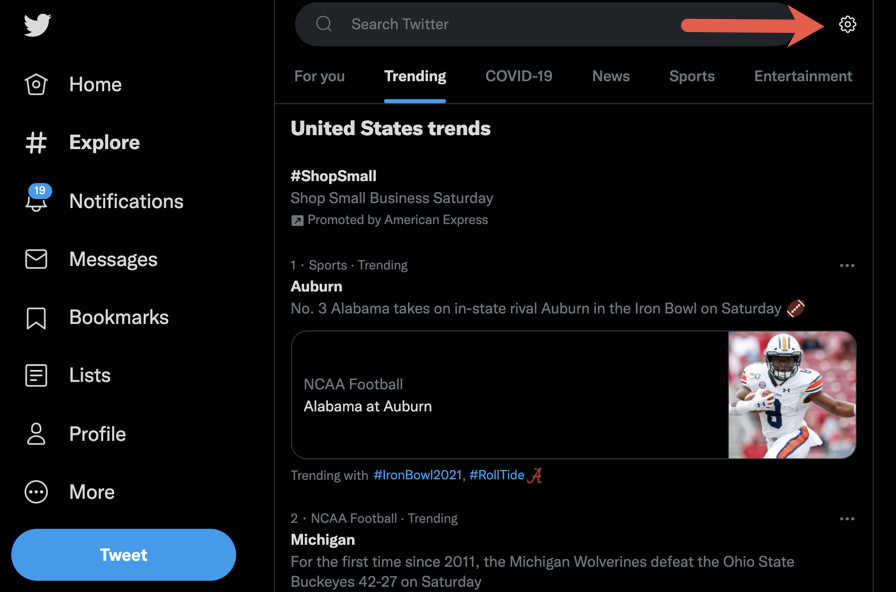Click the Explore hashtag icon
Image resolution: width=896 pixels, height=592 pixels.
tap(36, 143)
